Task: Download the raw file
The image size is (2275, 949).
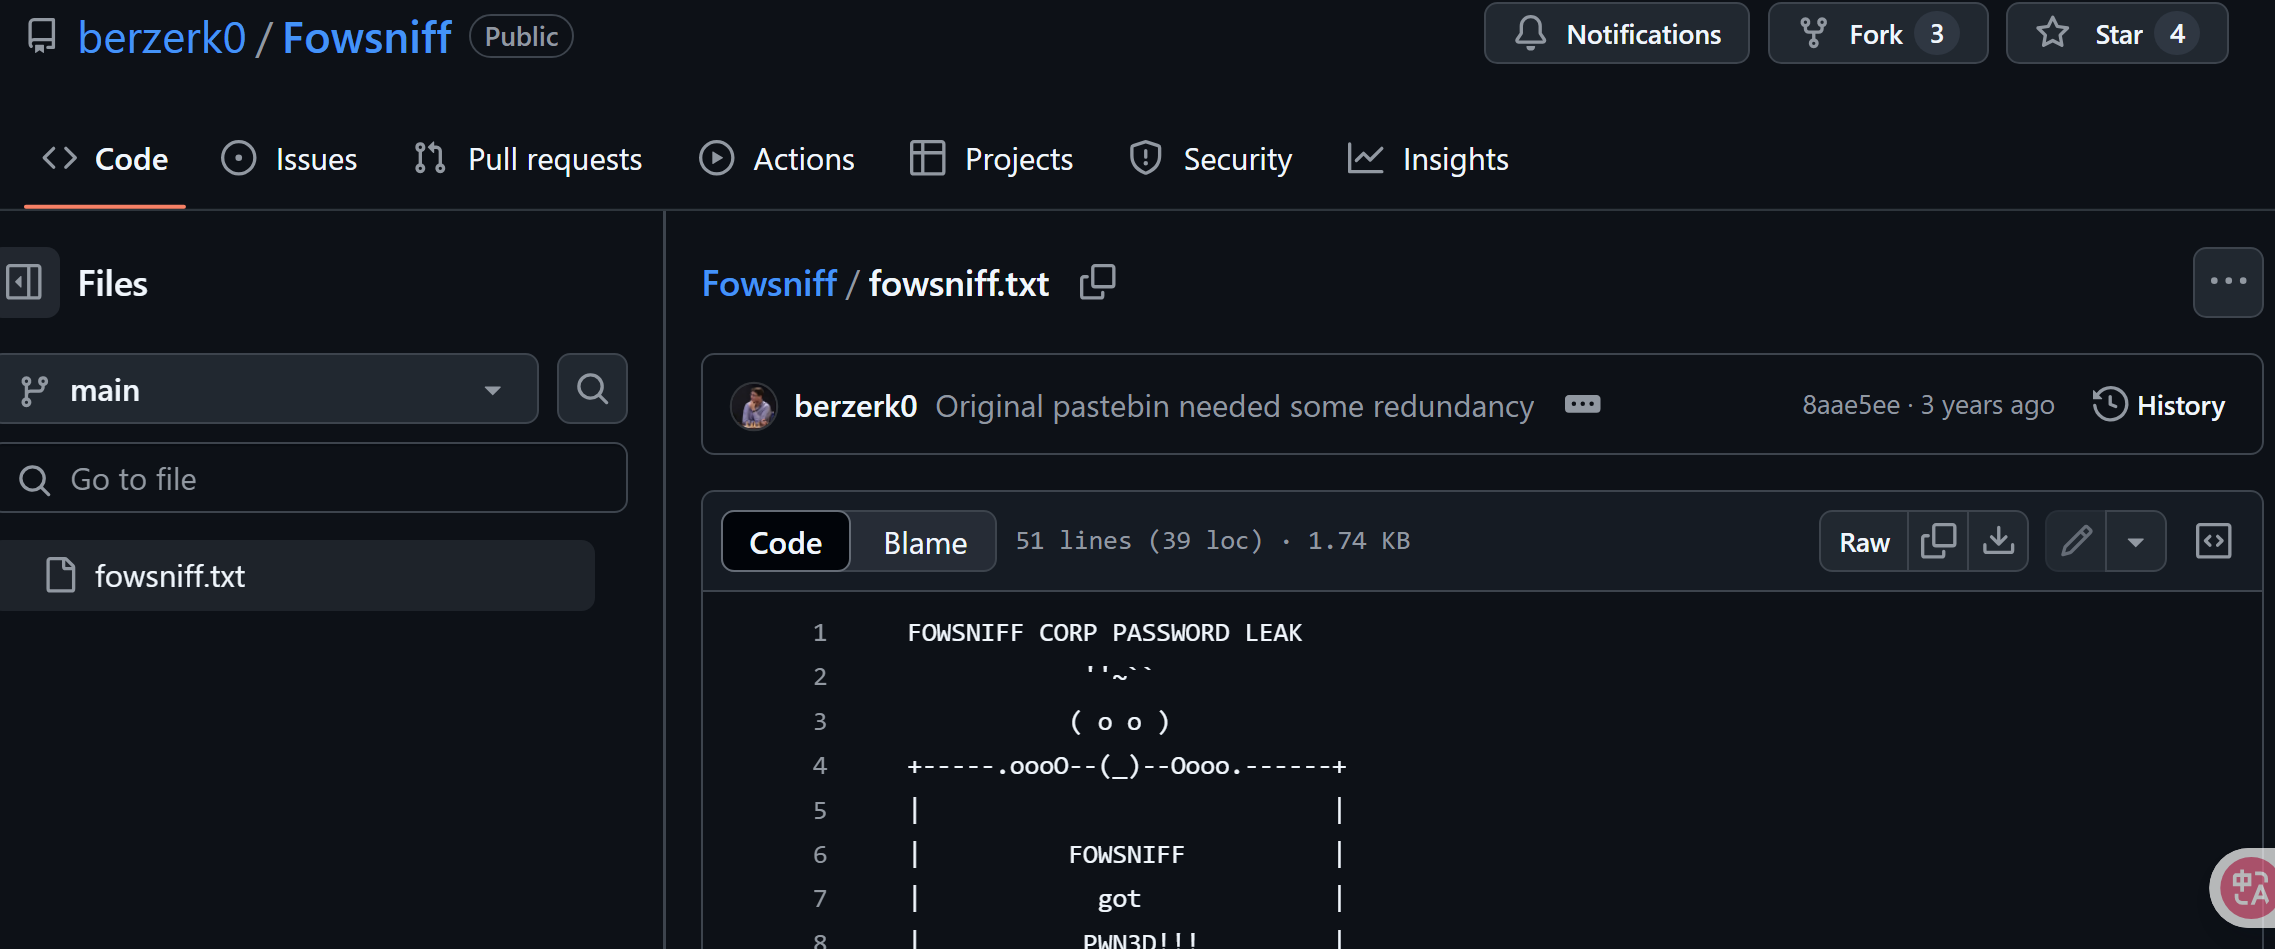Action: point(1998,541)
